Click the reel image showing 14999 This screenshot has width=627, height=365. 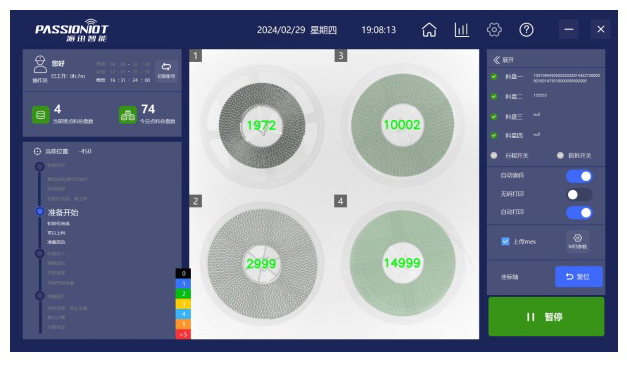click(403, 263)
